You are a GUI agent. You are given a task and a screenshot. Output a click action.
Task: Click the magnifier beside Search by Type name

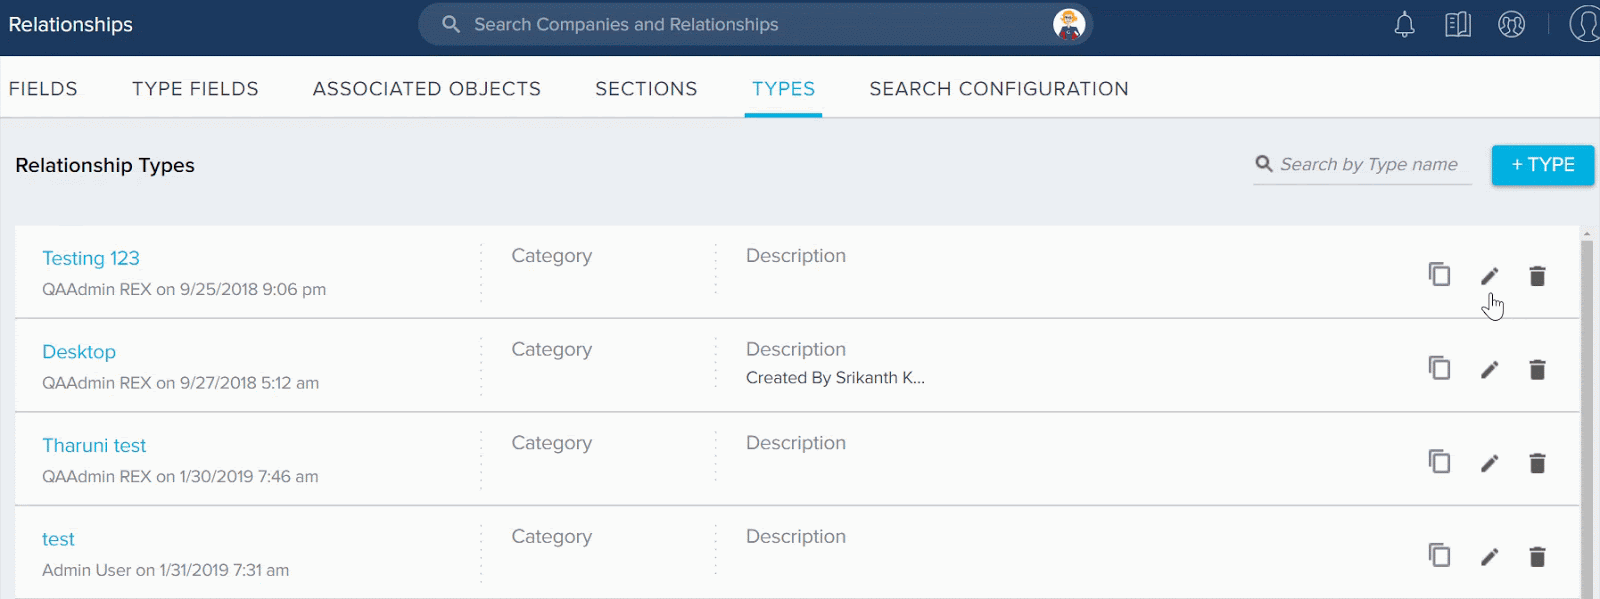click(1264, 163)
